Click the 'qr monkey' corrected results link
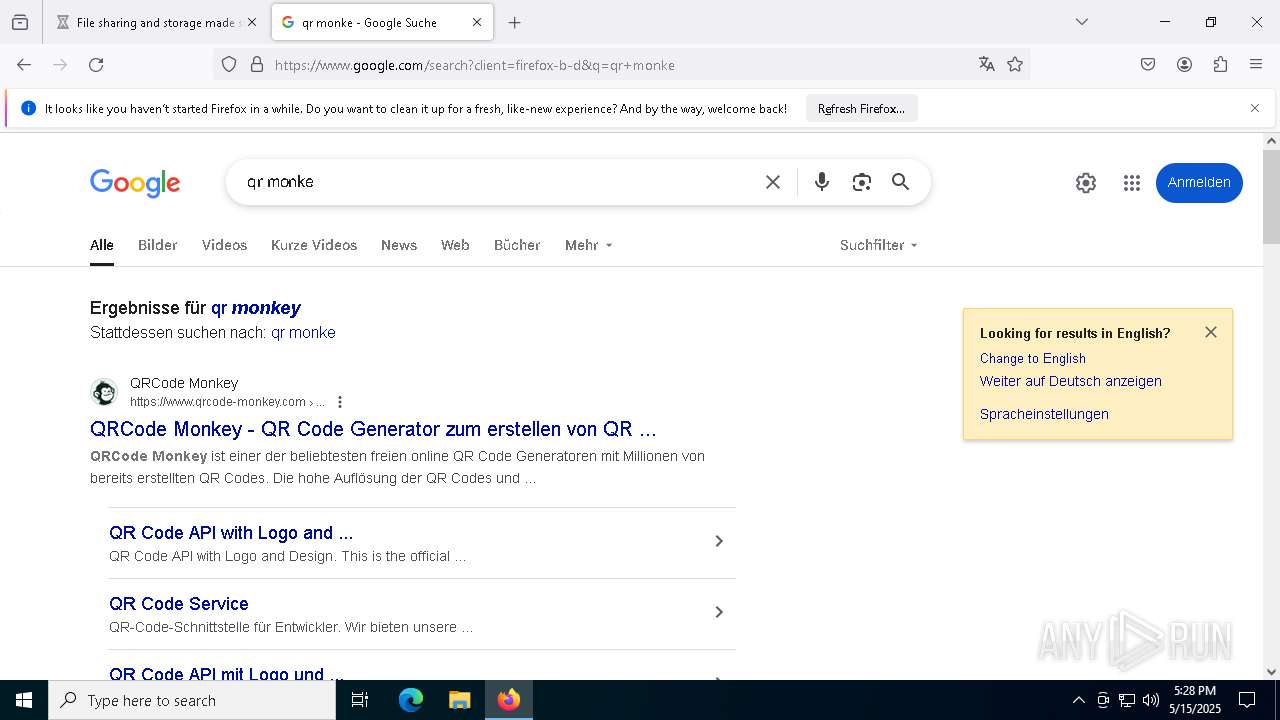 click(256, 308)
